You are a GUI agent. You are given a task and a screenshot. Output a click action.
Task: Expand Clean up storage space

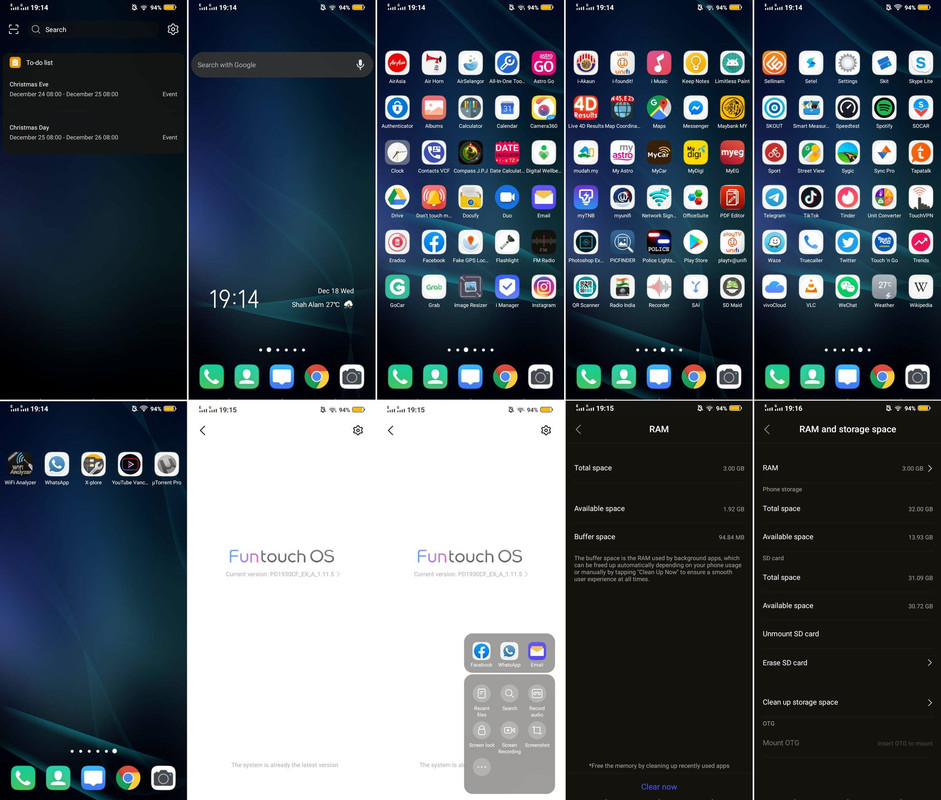click(x=847, y=702)
